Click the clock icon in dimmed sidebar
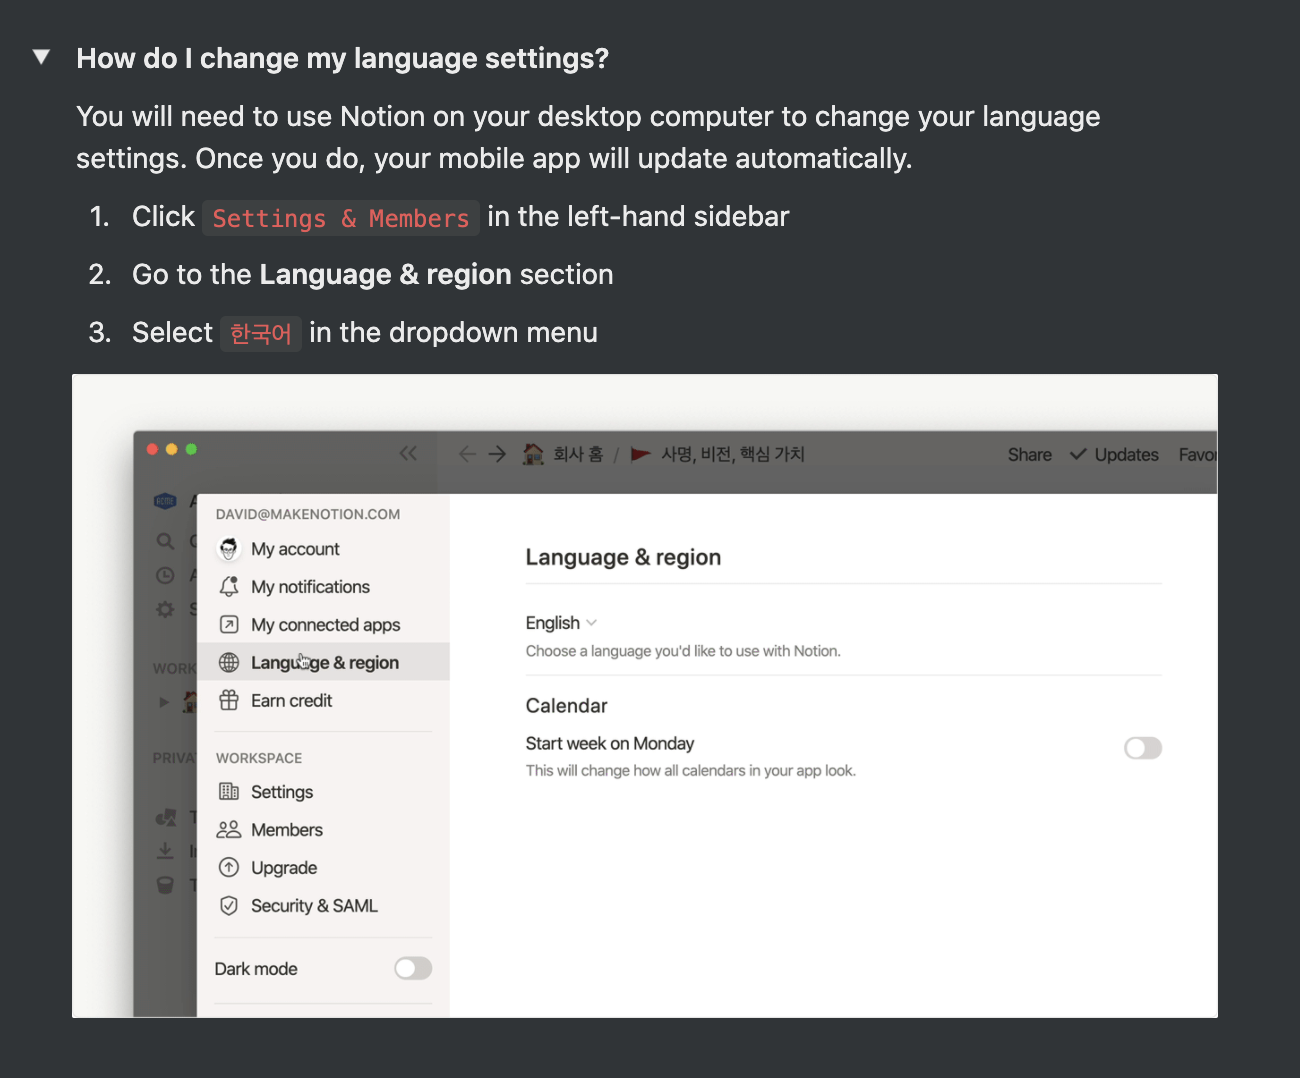1300x1078 pixels. (x=165, y=575)
